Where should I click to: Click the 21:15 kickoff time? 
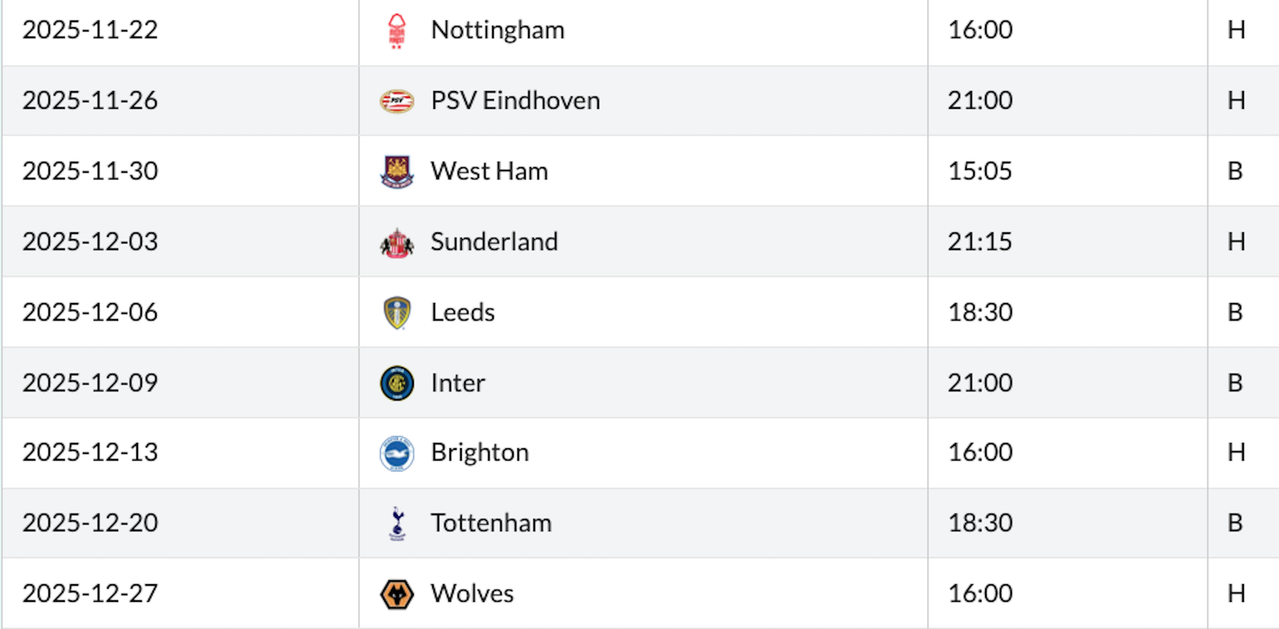[x=980, y=242]
